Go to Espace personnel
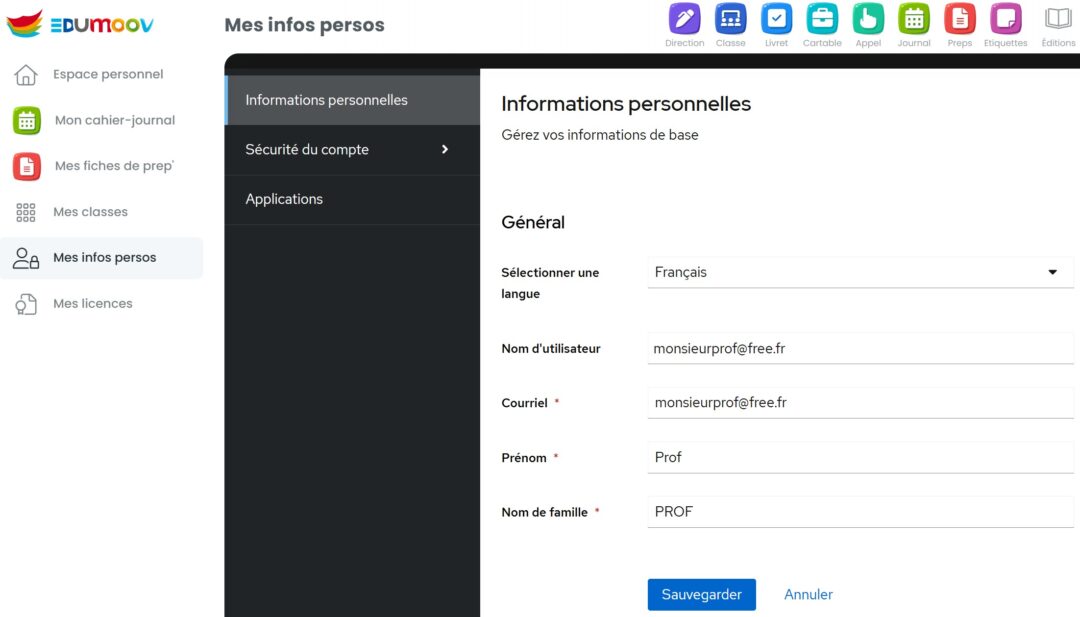 click(107, 74)
